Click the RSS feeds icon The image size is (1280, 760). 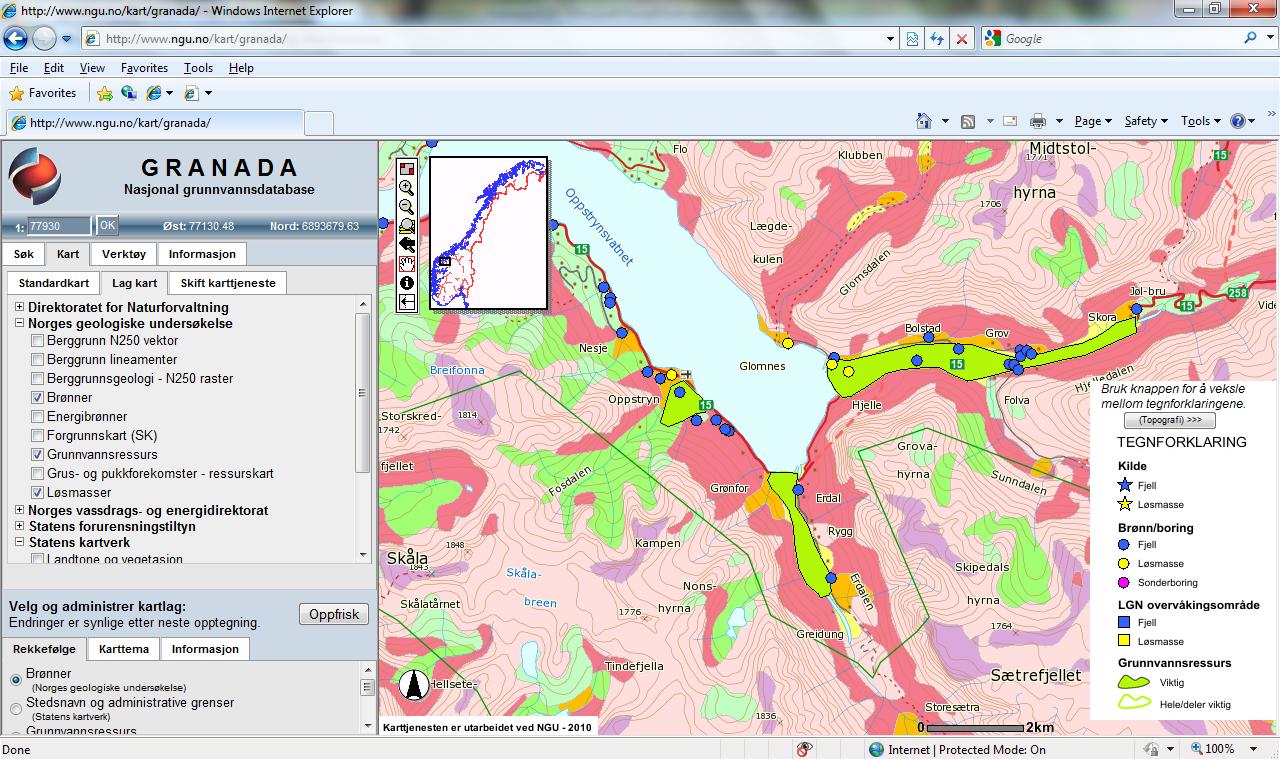pyautogui.click(x=968, y=121)
